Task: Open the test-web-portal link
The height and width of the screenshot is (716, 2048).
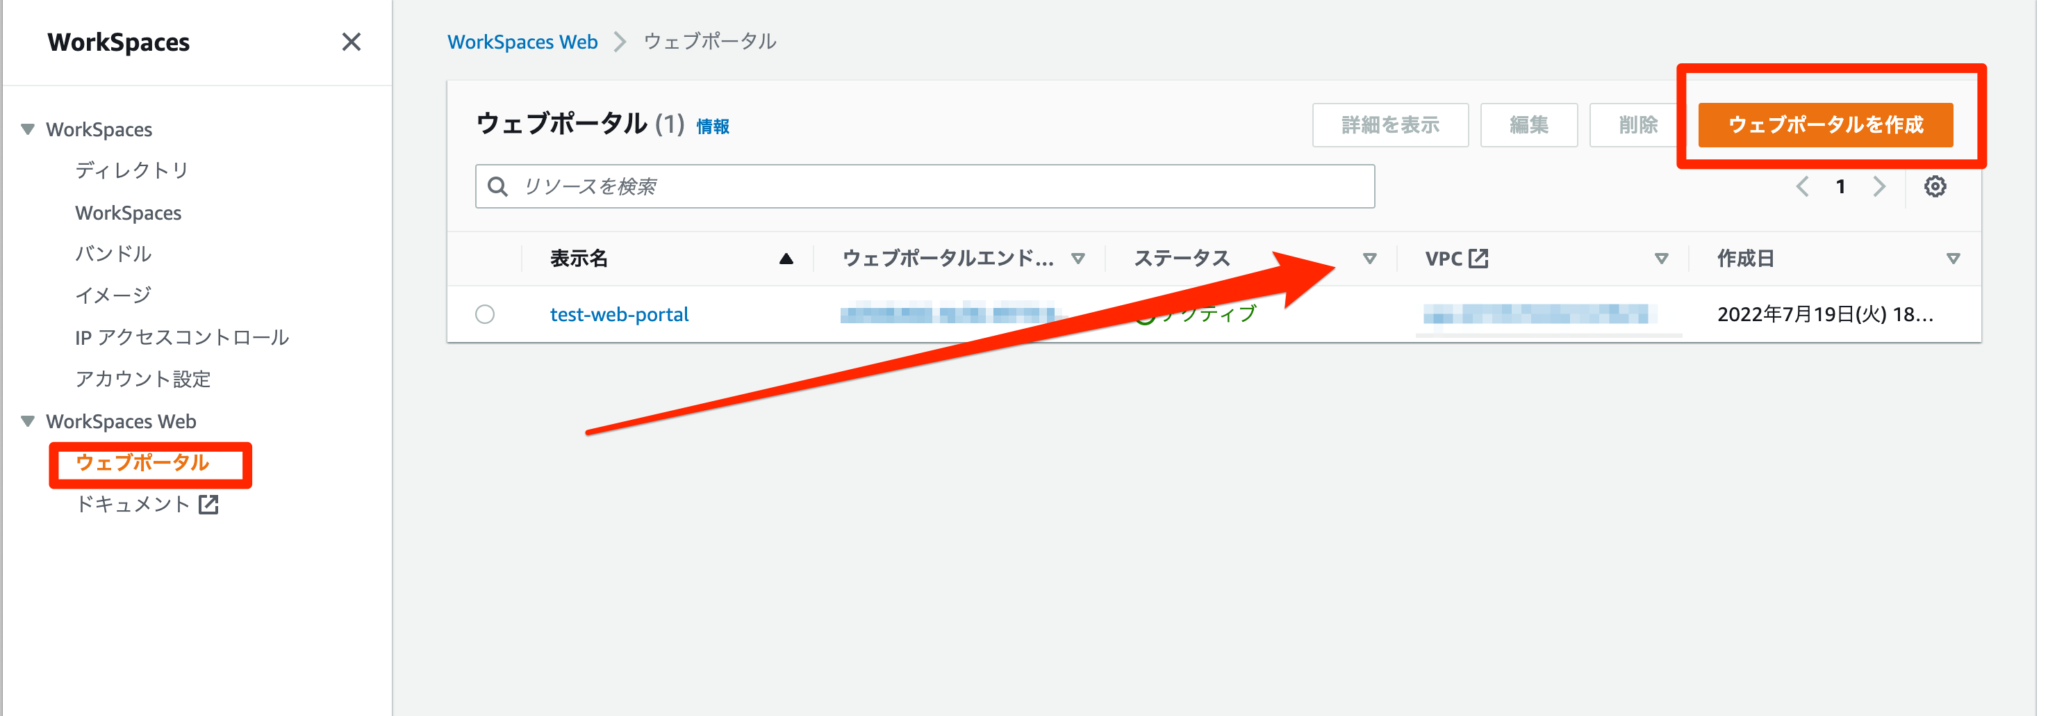Action: [619, 314]
